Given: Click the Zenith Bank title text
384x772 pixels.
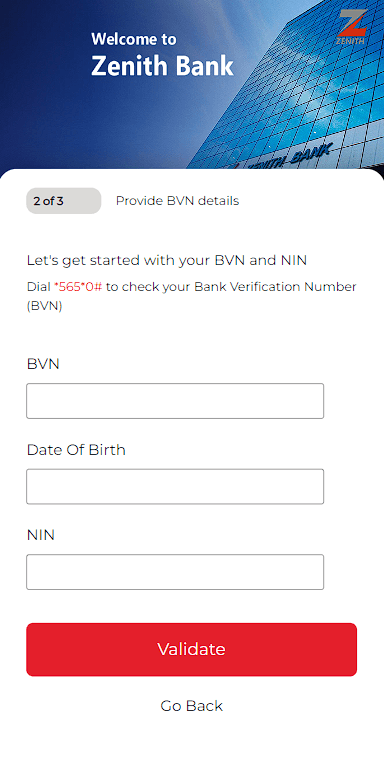Looking at the screenshot, I should [162, 66].
